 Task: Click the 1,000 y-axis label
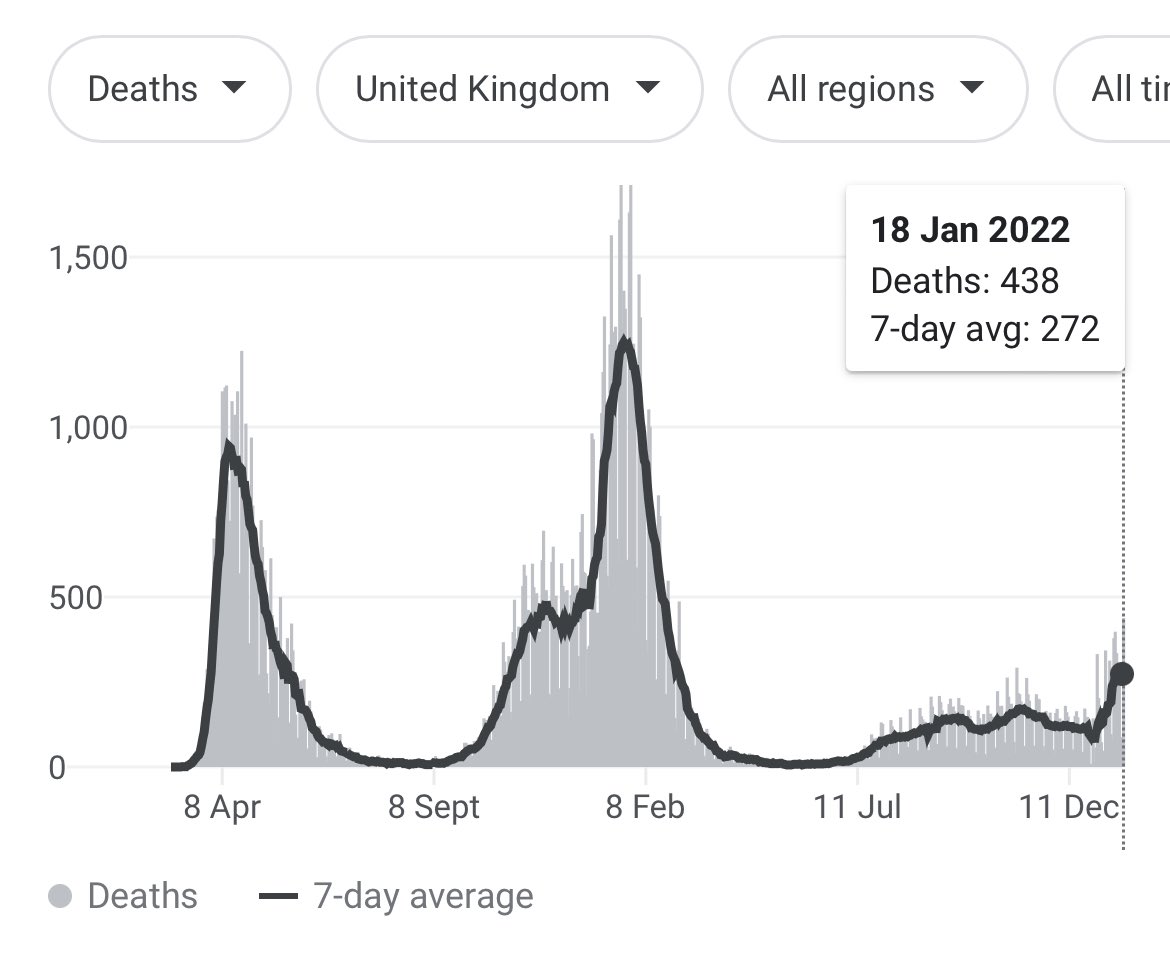[x=88, y=428]
